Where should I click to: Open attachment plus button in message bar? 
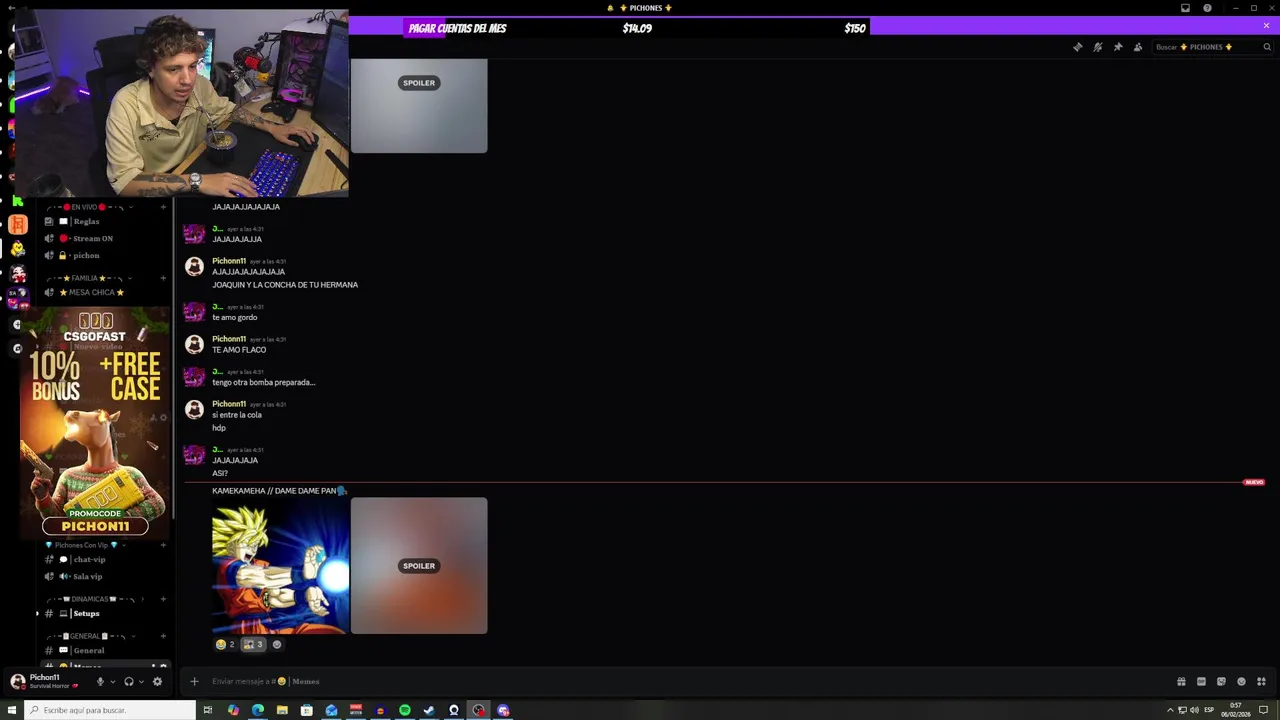pyautogui.click(x=194, y=682)
